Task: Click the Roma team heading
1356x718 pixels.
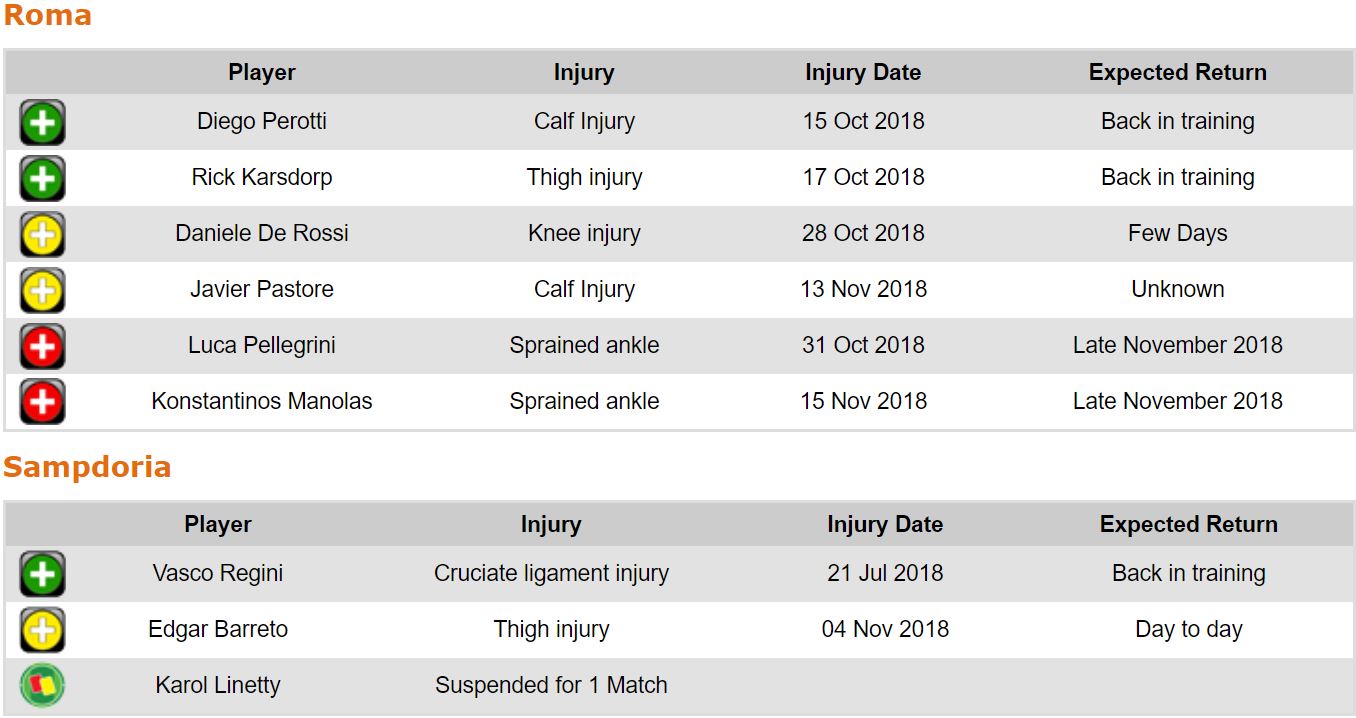Action: [x=47, y=16]
